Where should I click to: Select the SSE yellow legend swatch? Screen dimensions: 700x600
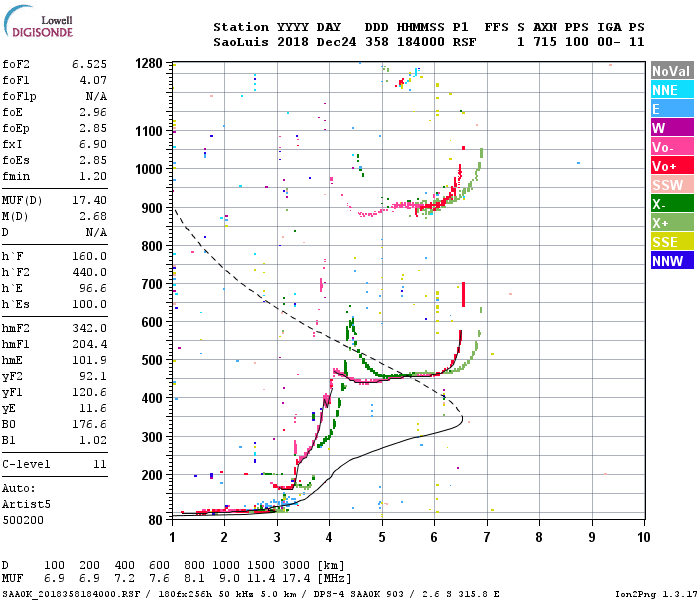[672, 242]
